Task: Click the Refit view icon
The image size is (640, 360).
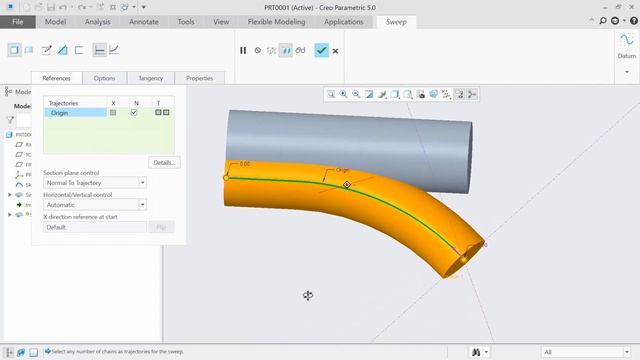Action: pyautogui.click(x=331, y=94)
